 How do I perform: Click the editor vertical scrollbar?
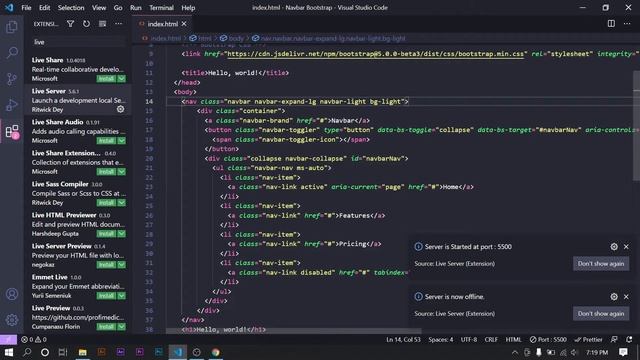(636, 125)
